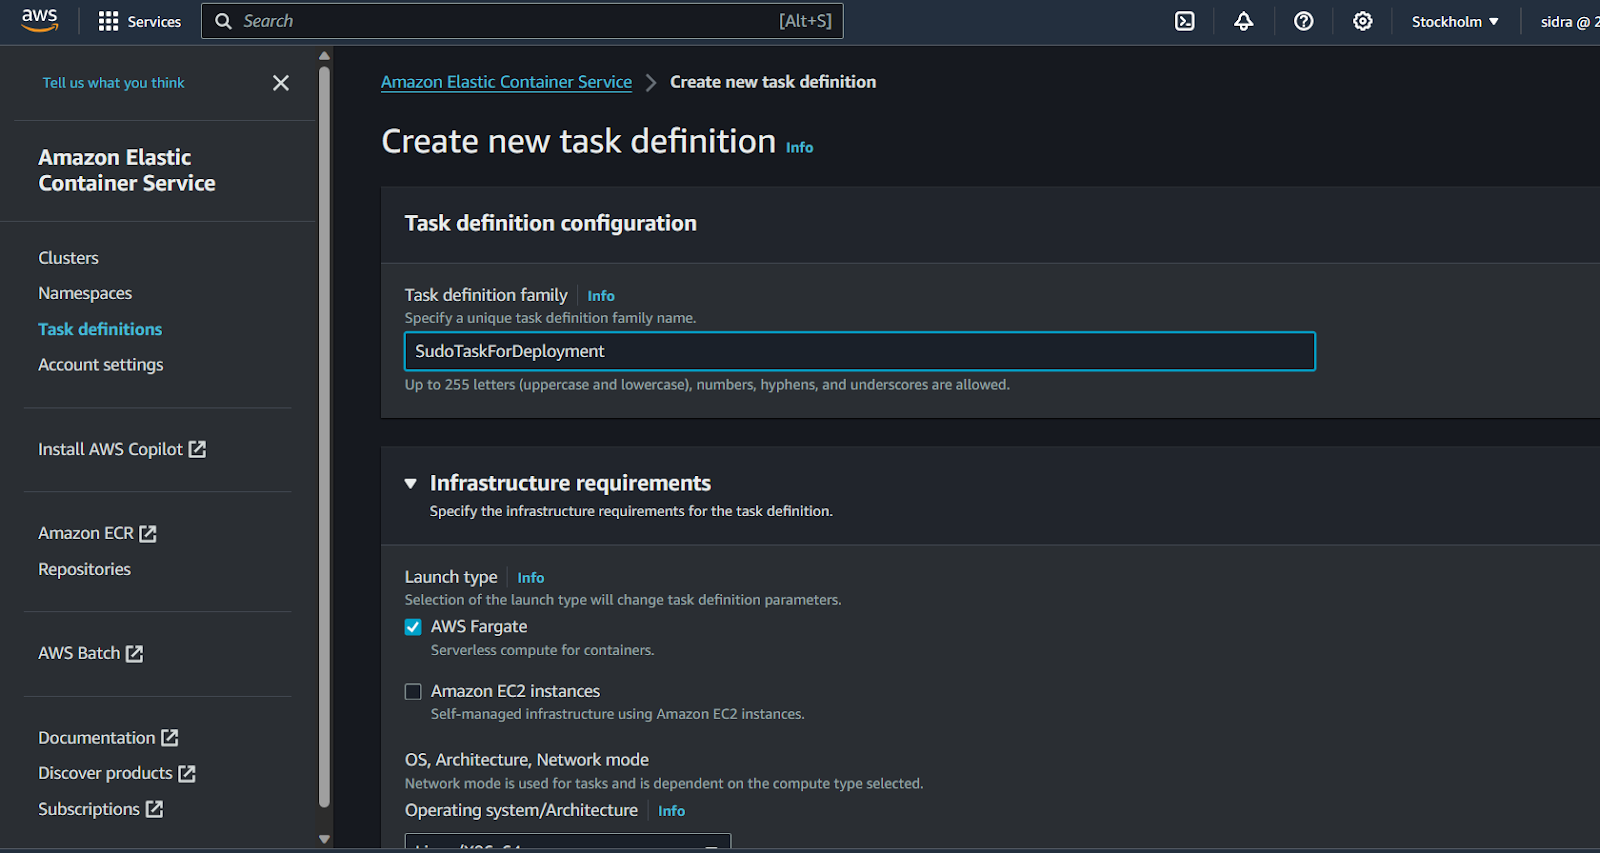
Task: Open the notifications bell
Action: (x=1244, y=21)
